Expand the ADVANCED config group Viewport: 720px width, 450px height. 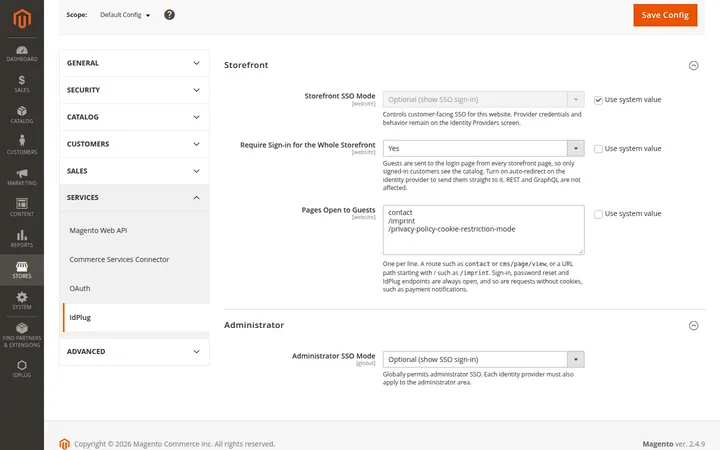click(x=134, y=352)
